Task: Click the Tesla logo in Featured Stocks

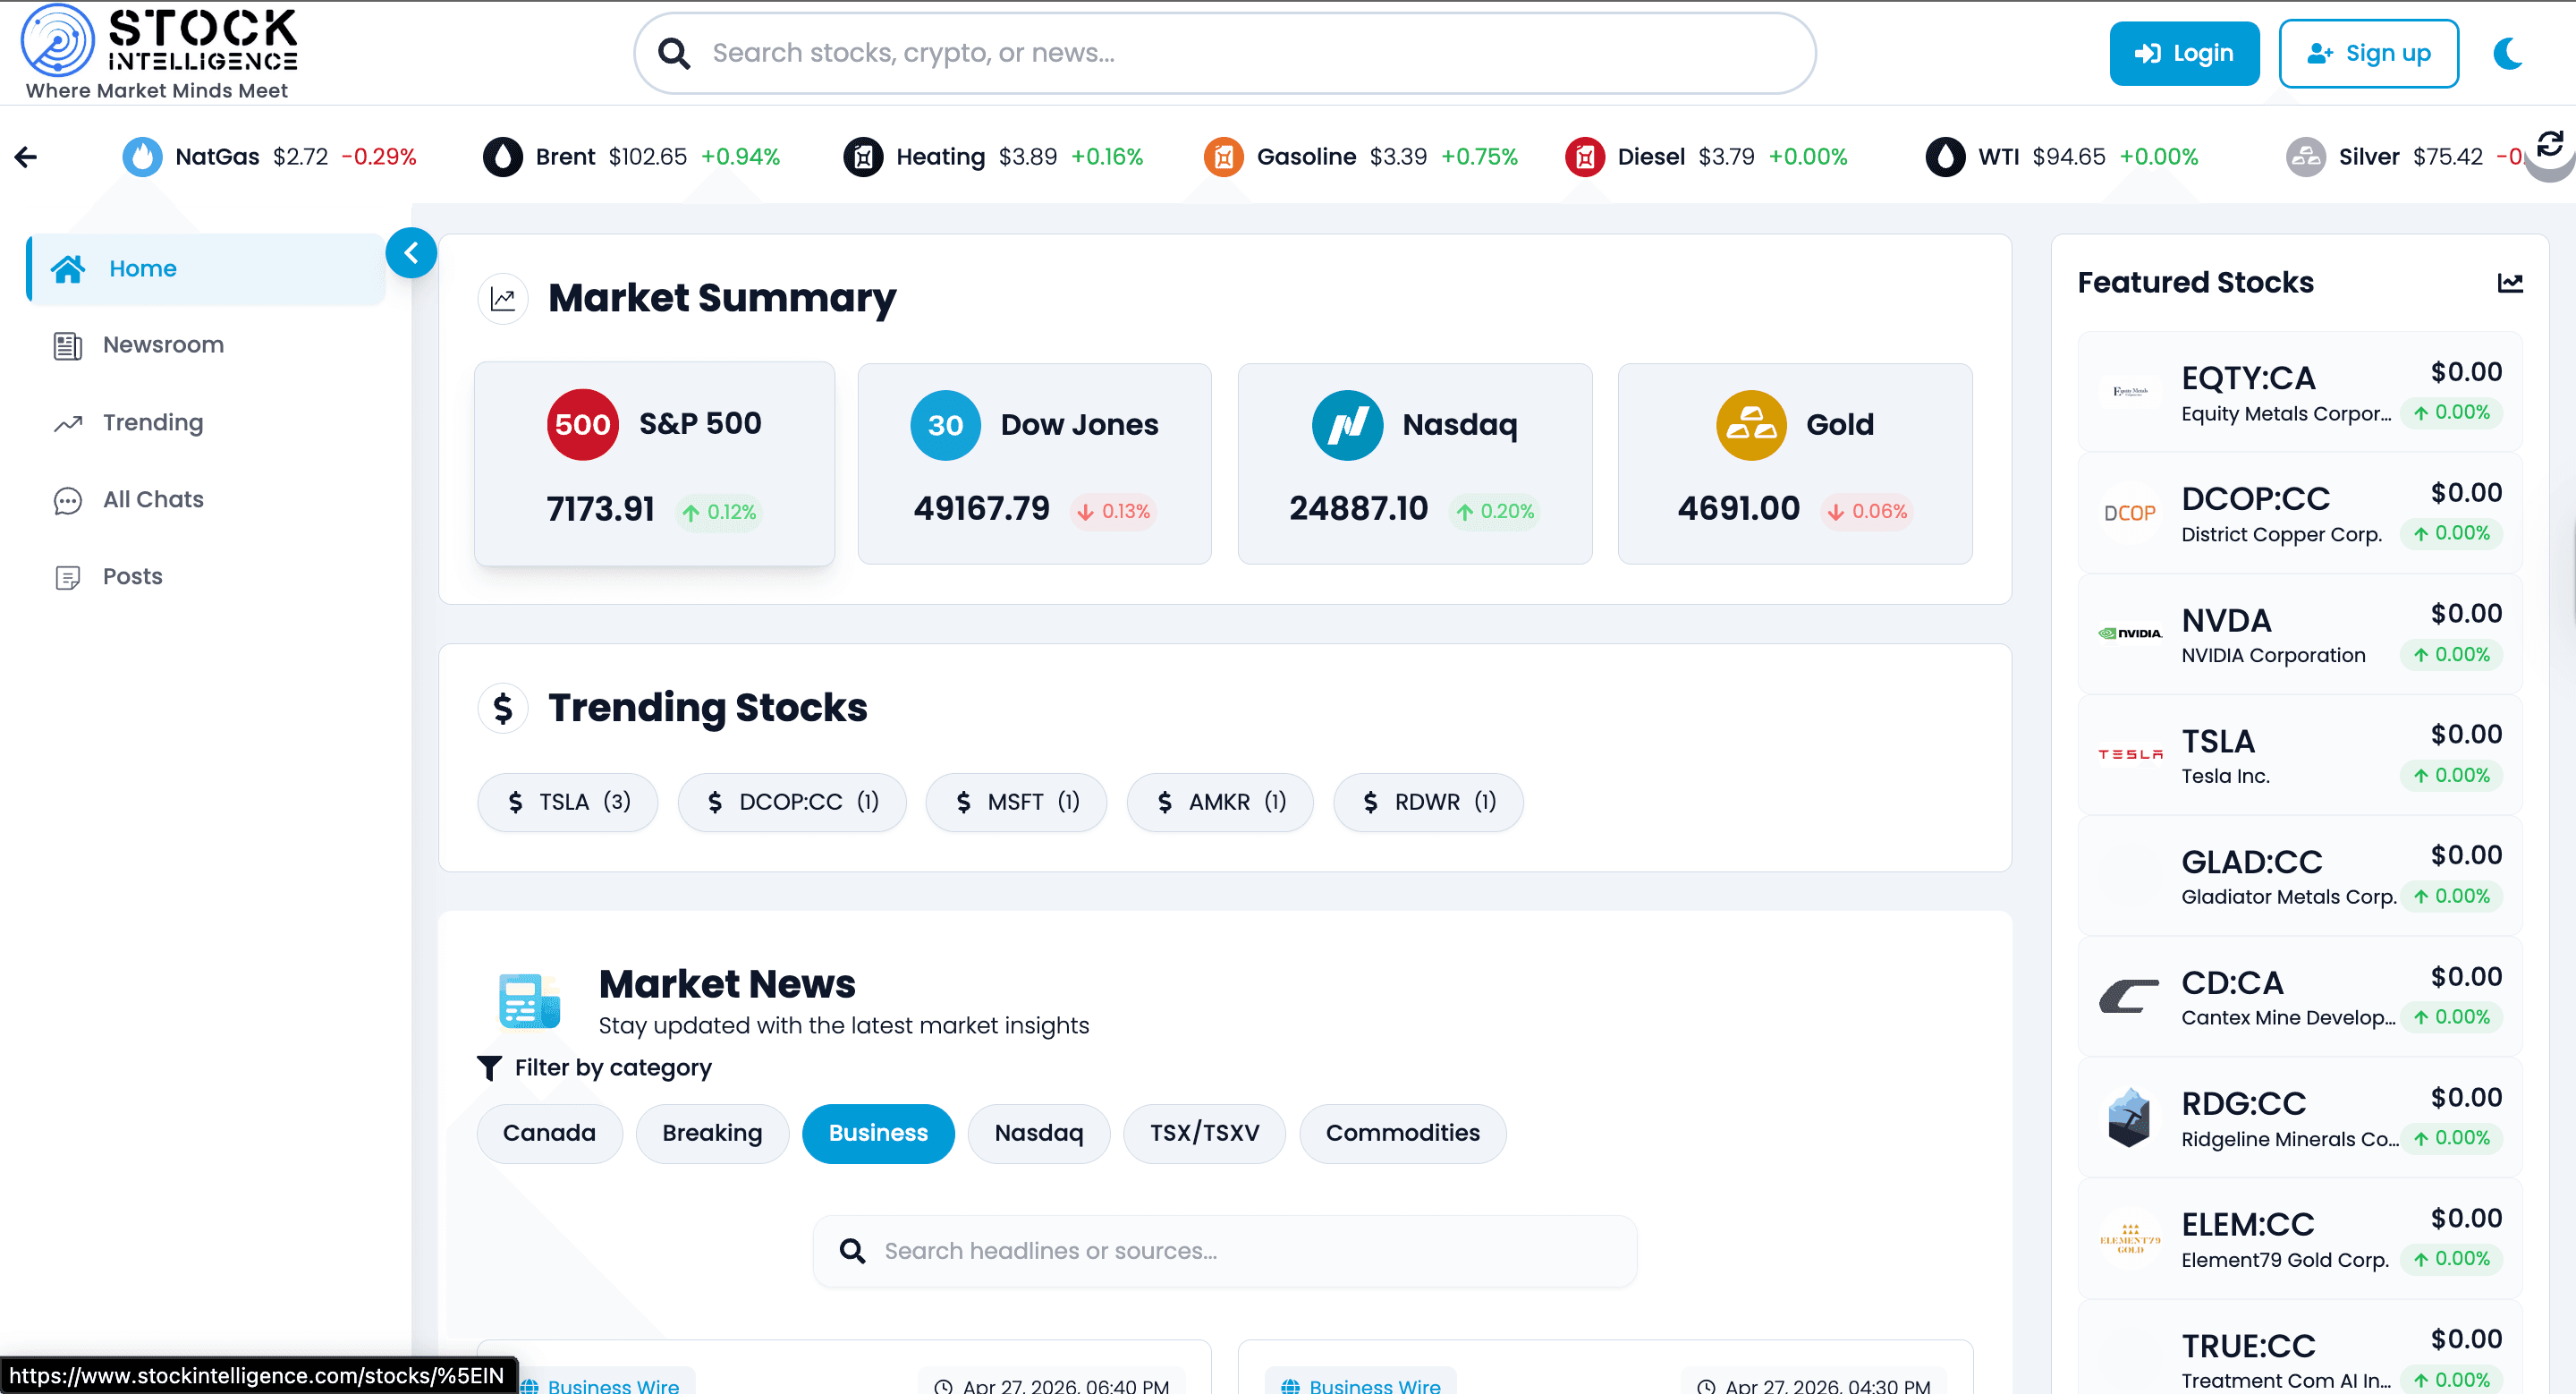Action: click(x=2130, y=755)
